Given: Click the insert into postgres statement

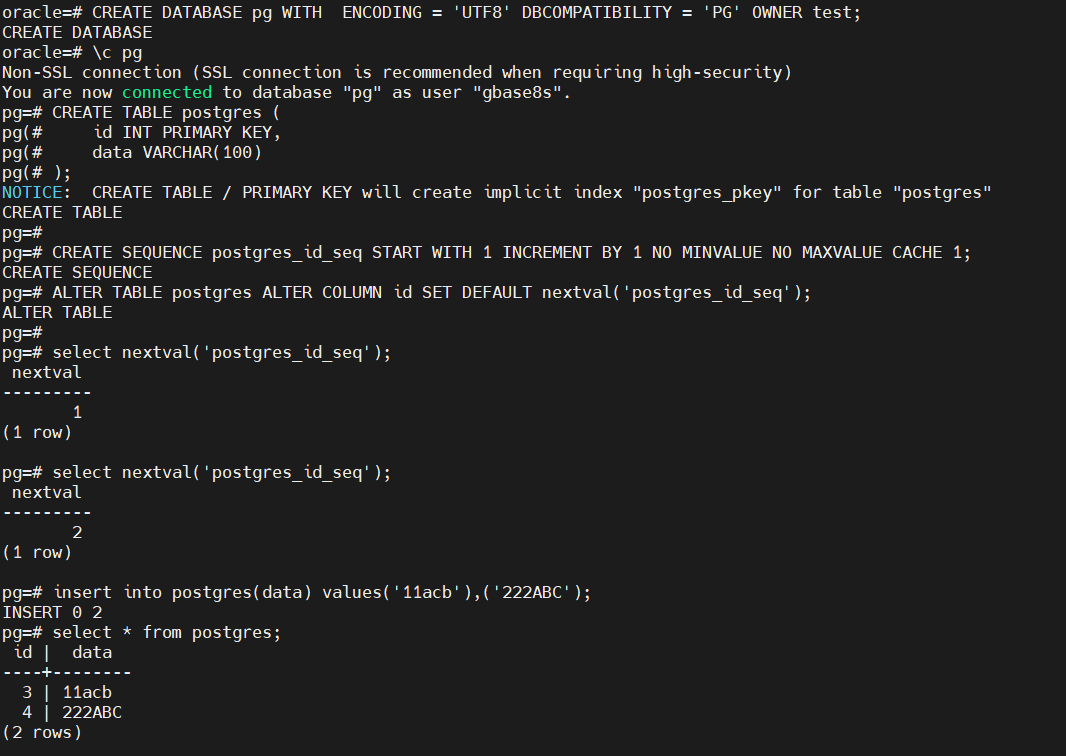Looking at the screenshot, I should (321, 592).
